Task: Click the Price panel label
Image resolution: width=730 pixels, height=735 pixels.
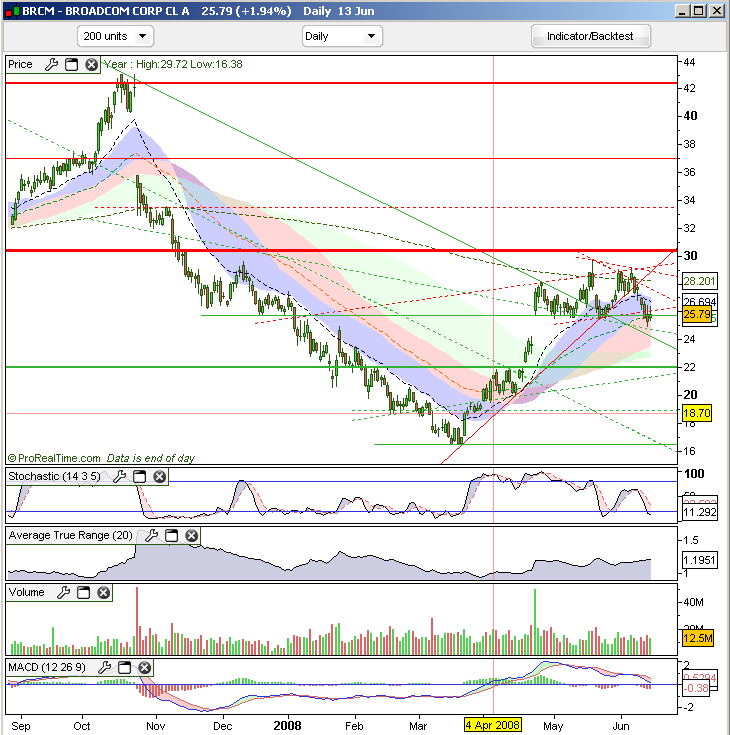Action: coord(21,64)
